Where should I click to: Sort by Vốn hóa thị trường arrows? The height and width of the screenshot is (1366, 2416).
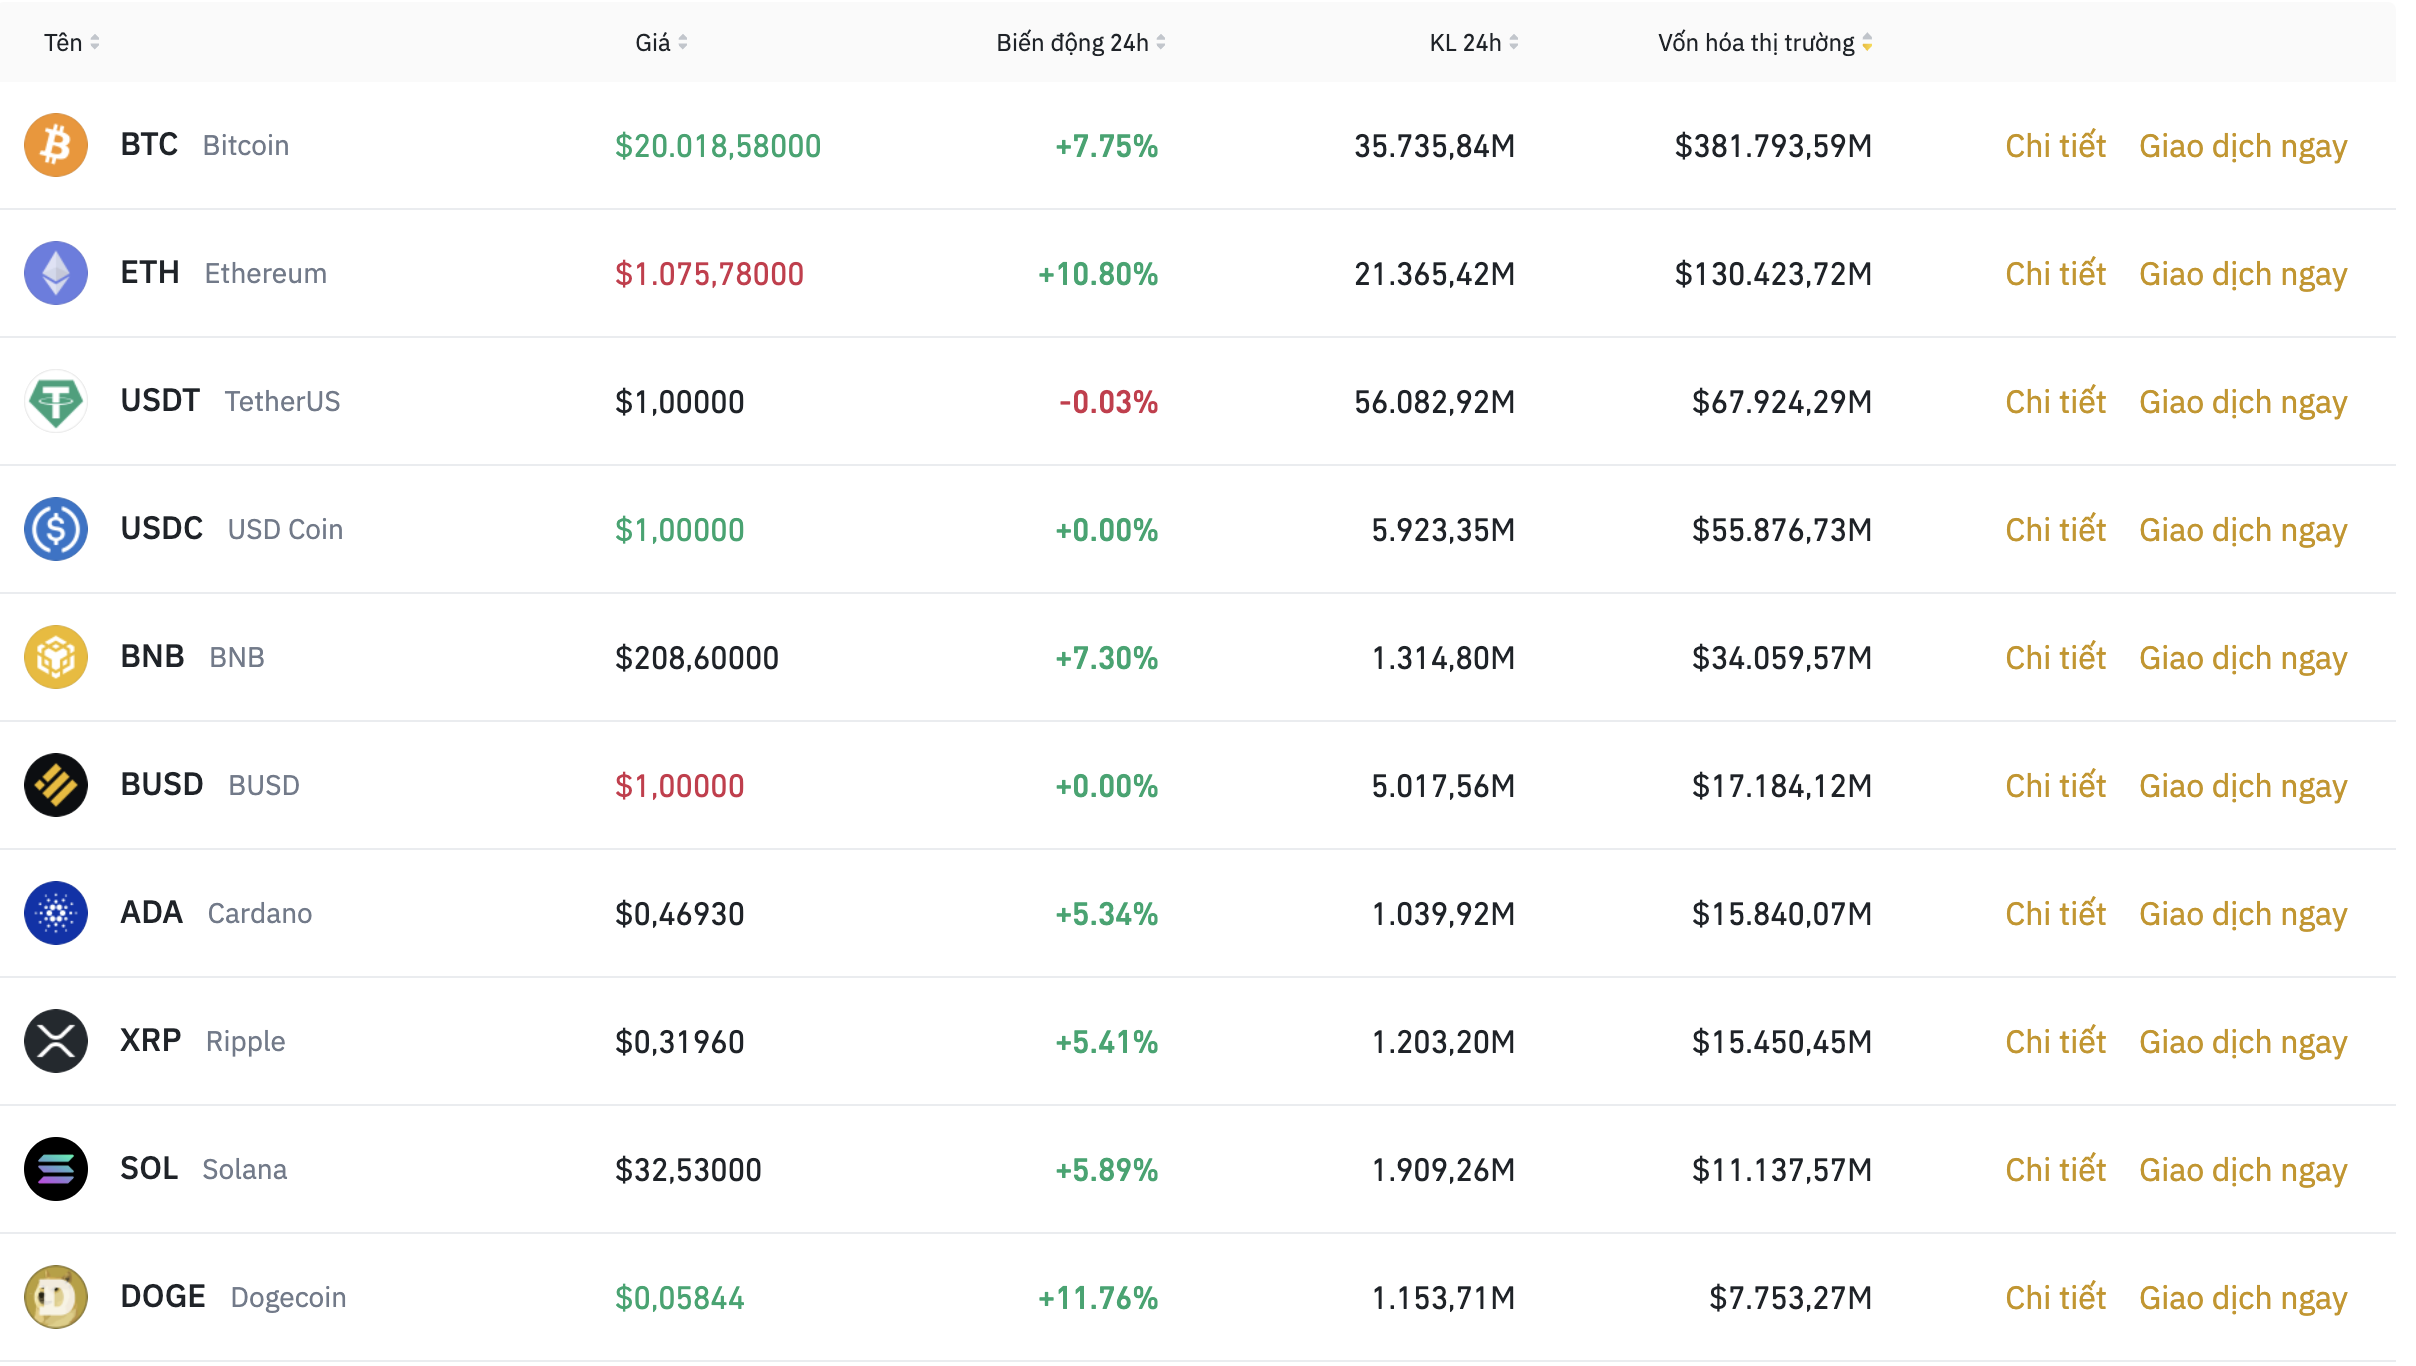tap(1867, 42)
